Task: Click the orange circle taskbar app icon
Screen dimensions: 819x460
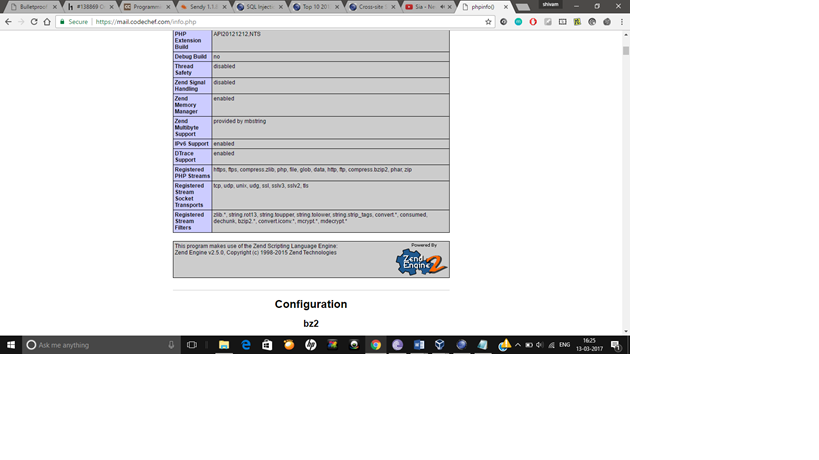Action: pos(289,345)
